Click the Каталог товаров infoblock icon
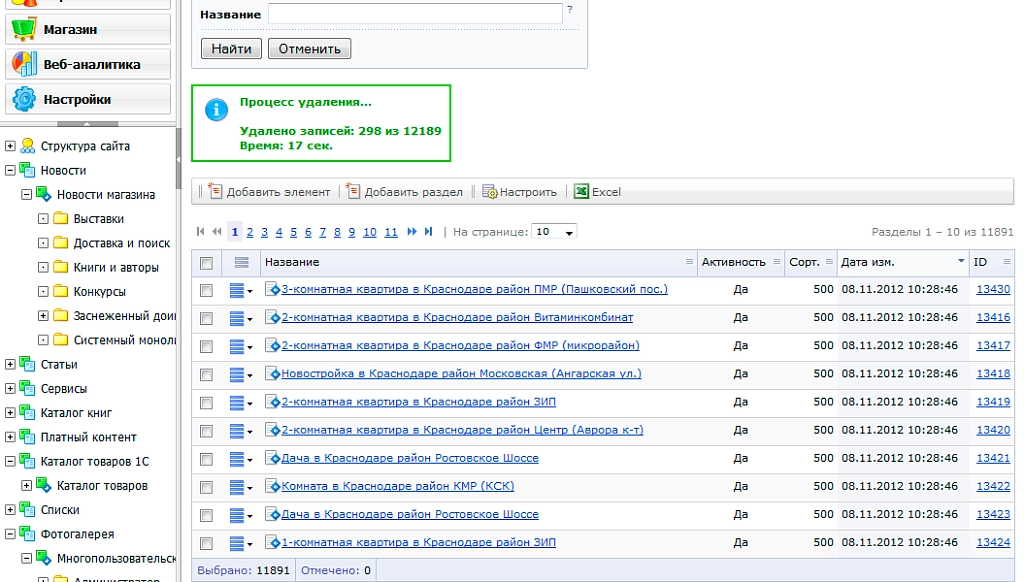Image resolution: width=1024 pixels, height=582 pixels. click(x=43, y=485)
